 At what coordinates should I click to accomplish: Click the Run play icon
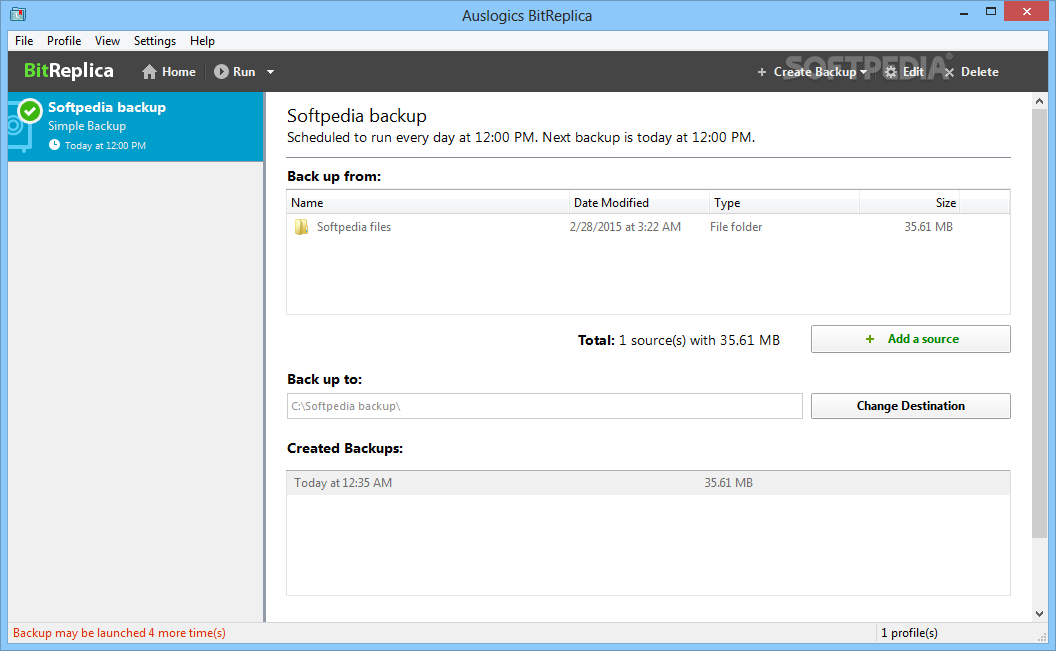221,71
